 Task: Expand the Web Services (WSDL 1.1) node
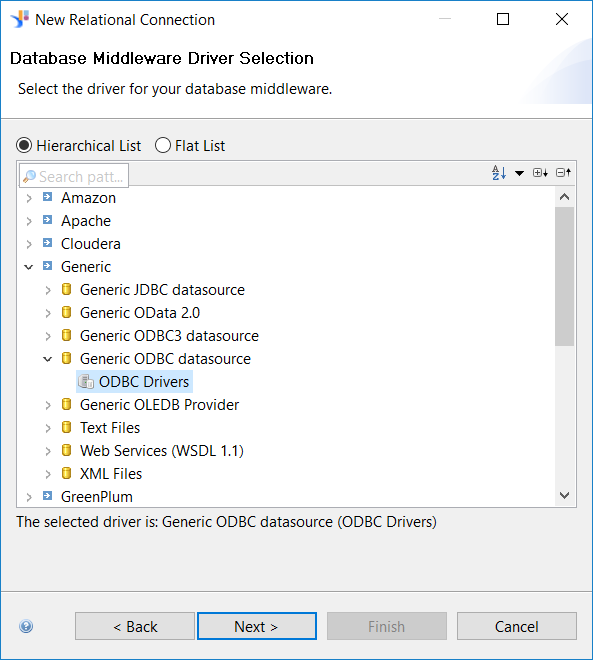click(x=48, y=451)
